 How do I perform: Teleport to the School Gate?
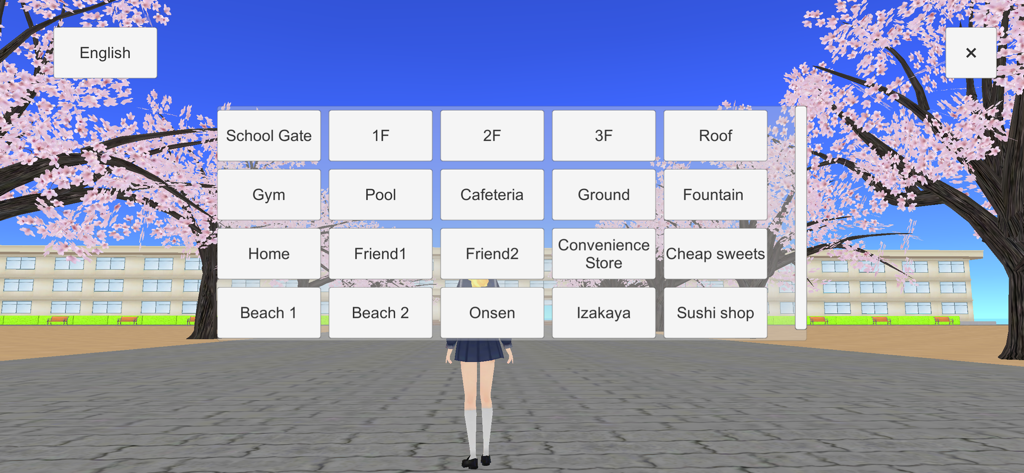point(269,136)
